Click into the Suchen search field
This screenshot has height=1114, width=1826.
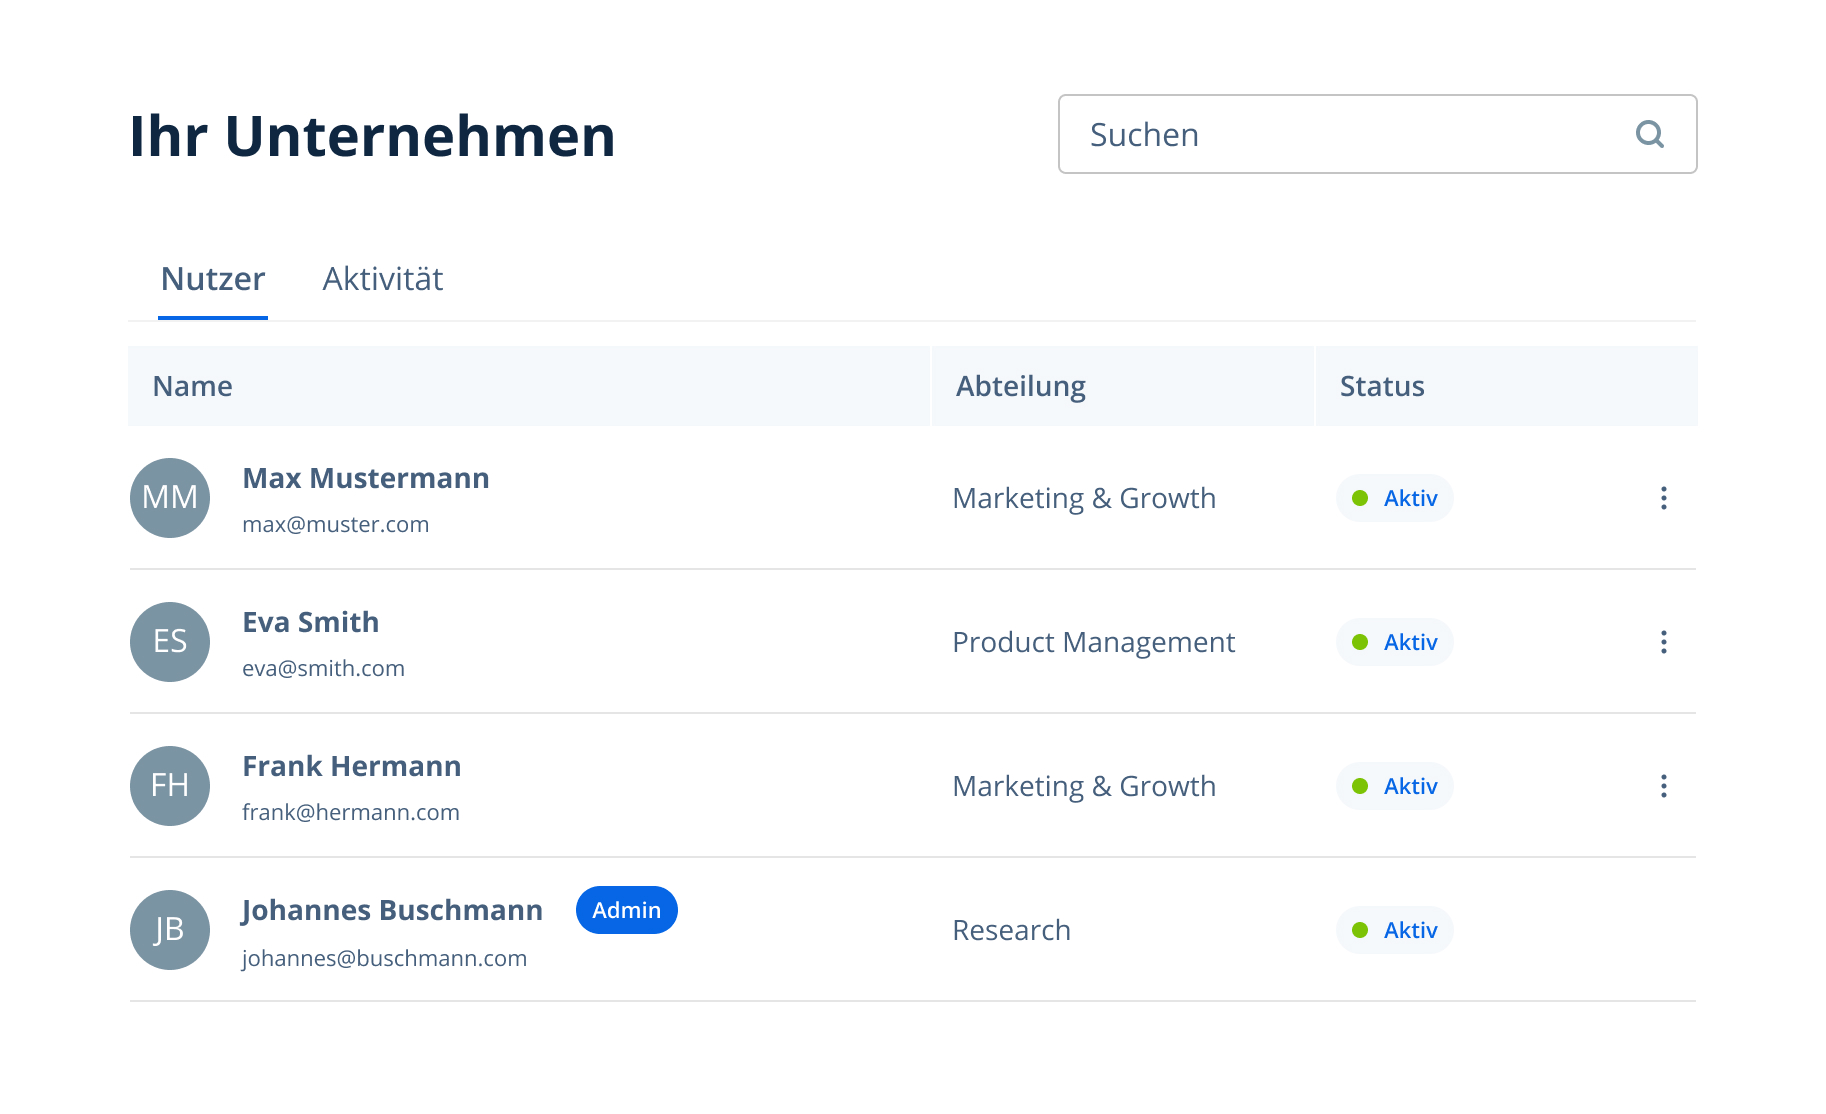[1340, 134]
